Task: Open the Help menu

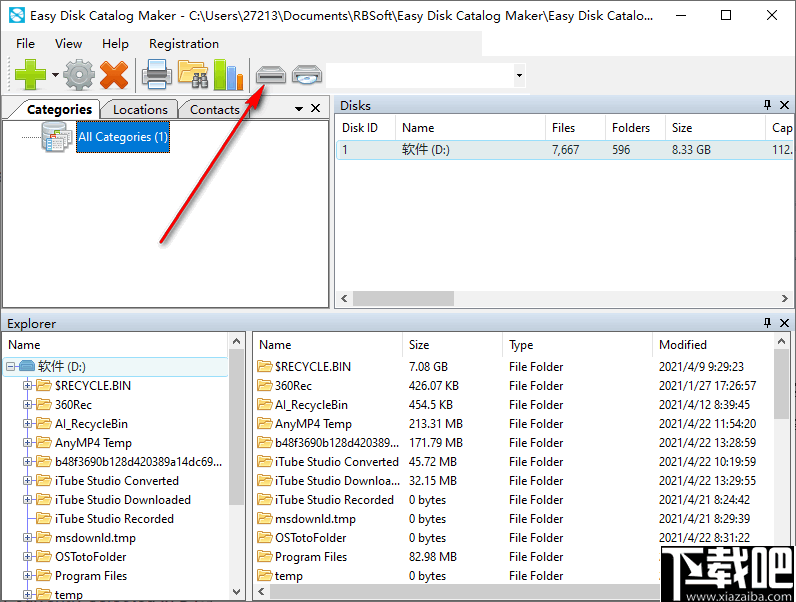Action: (x=115, y=44)
